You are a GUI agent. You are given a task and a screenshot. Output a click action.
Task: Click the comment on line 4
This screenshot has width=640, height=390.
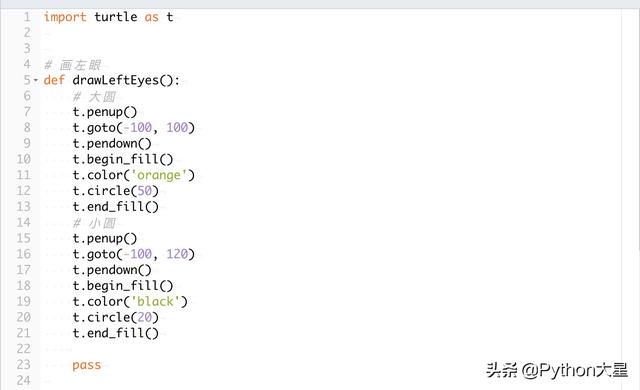pyautogui.click(x=72, y=64)
